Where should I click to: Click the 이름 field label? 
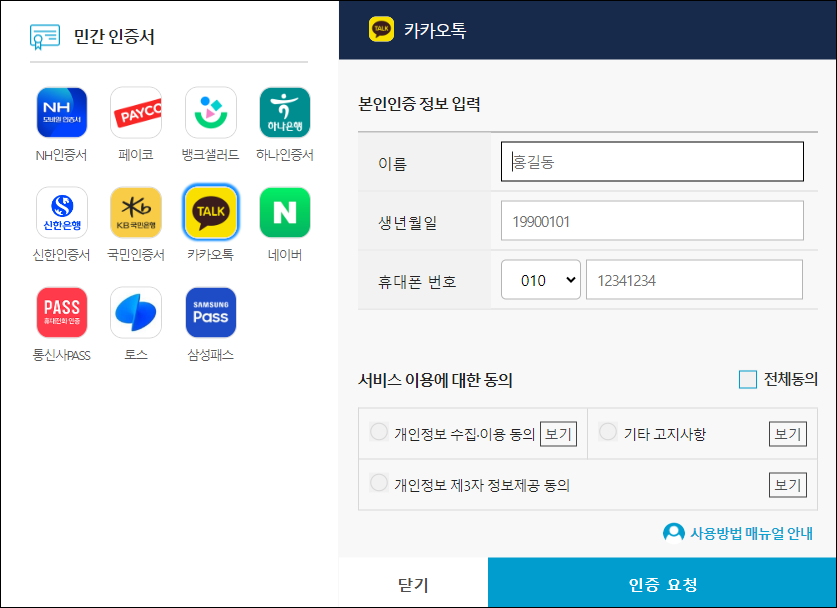pos(392,163)
